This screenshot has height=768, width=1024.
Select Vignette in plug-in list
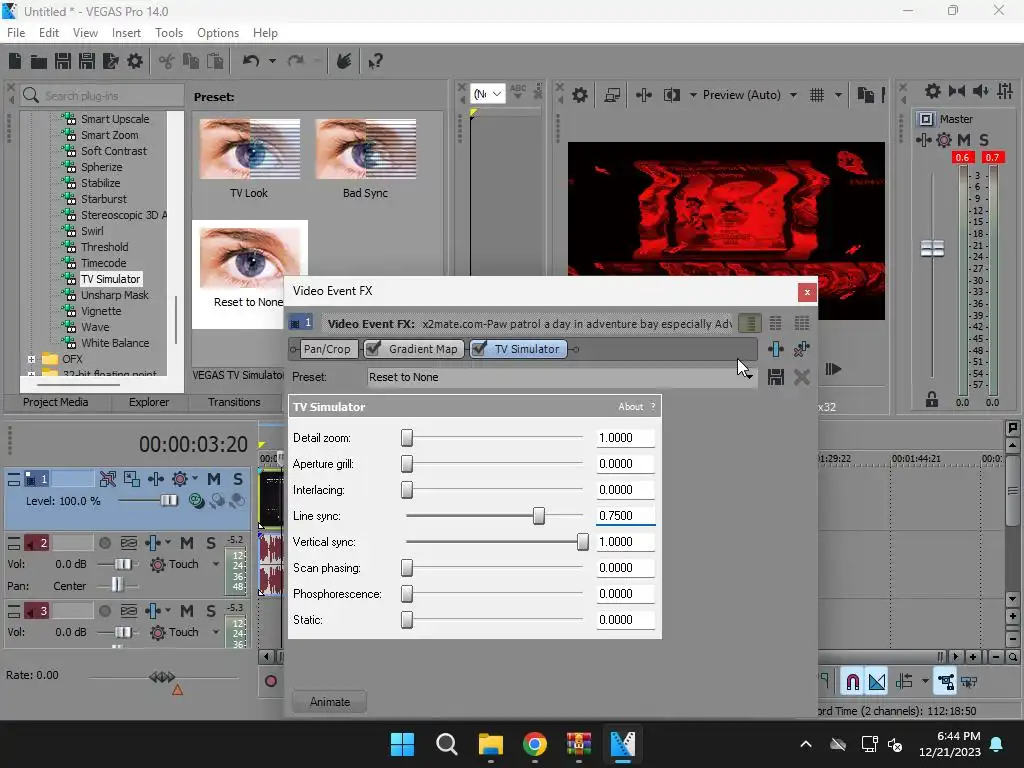pyautogui.click(x=101, y=311)
